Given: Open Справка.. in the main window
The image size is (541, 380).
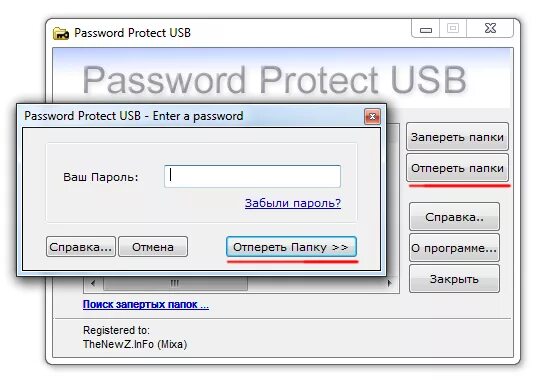Looking at the screenshot, I should pyautogui.click(x=454, y=217).
